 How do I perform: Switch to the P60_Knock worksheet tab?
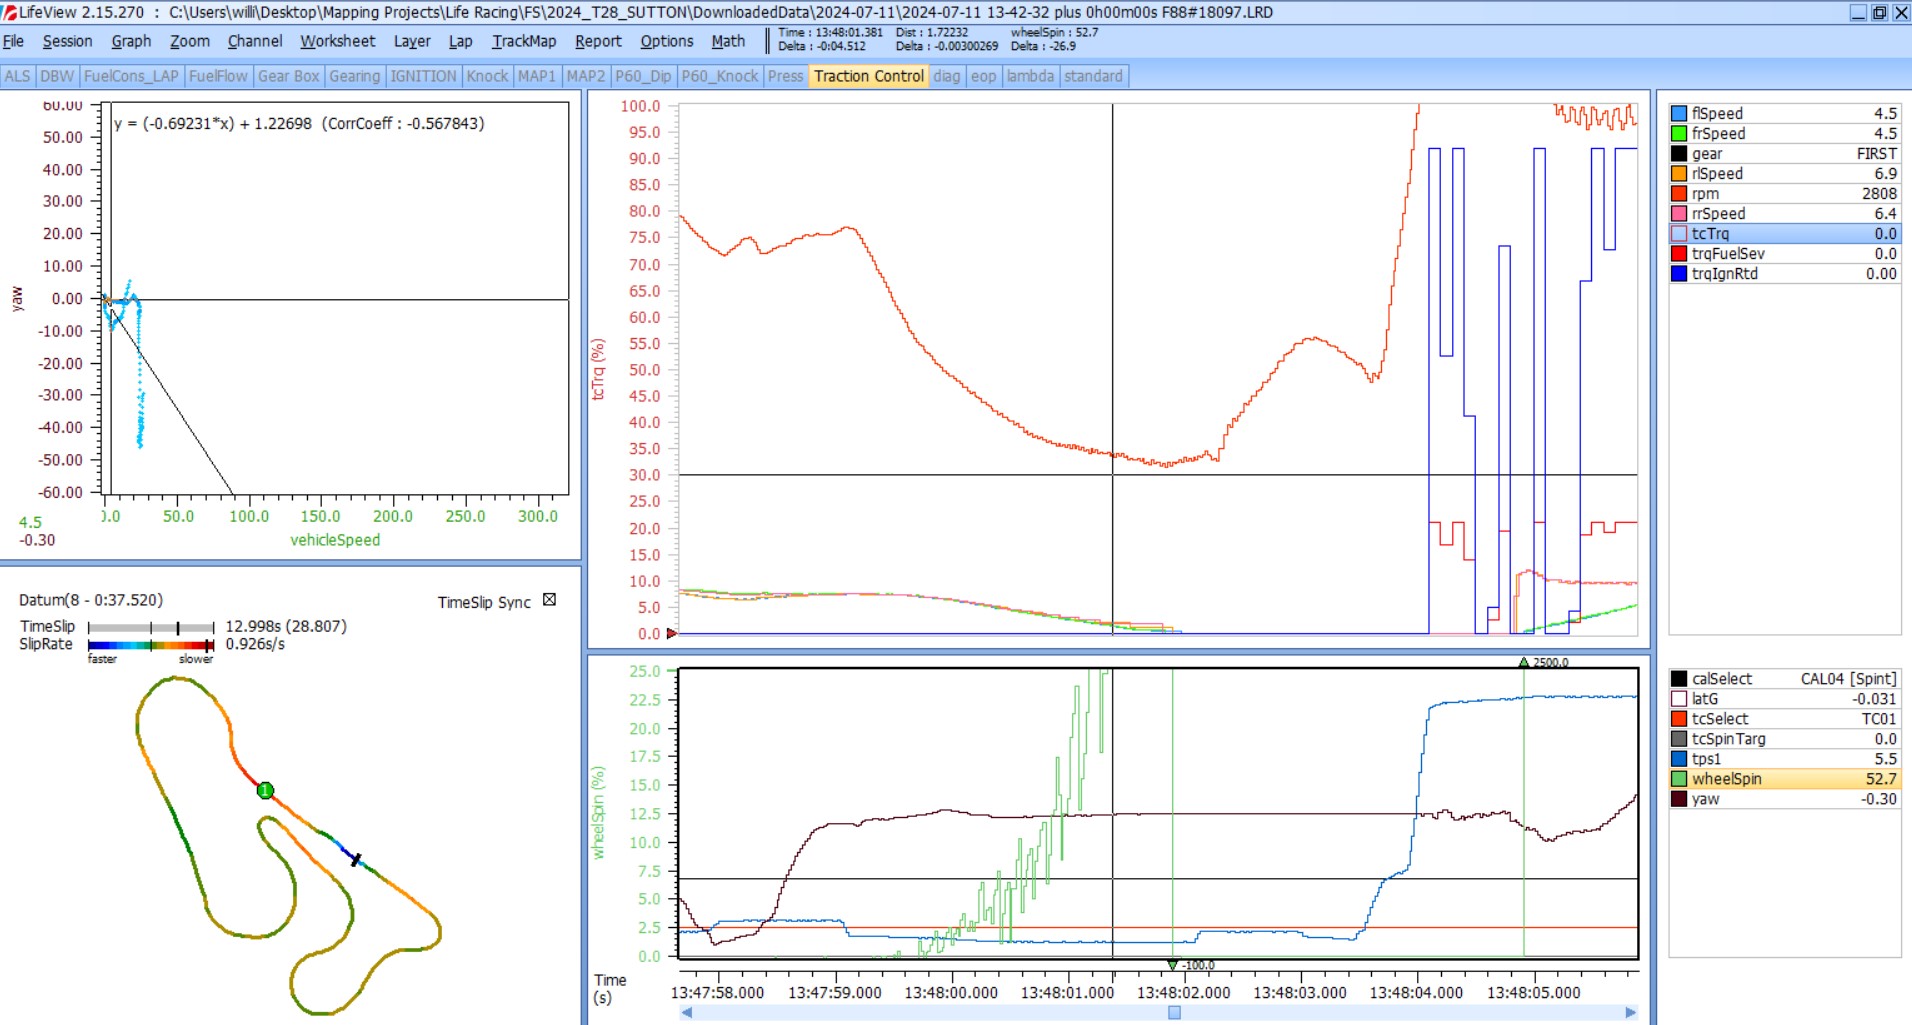click(719, 76)
